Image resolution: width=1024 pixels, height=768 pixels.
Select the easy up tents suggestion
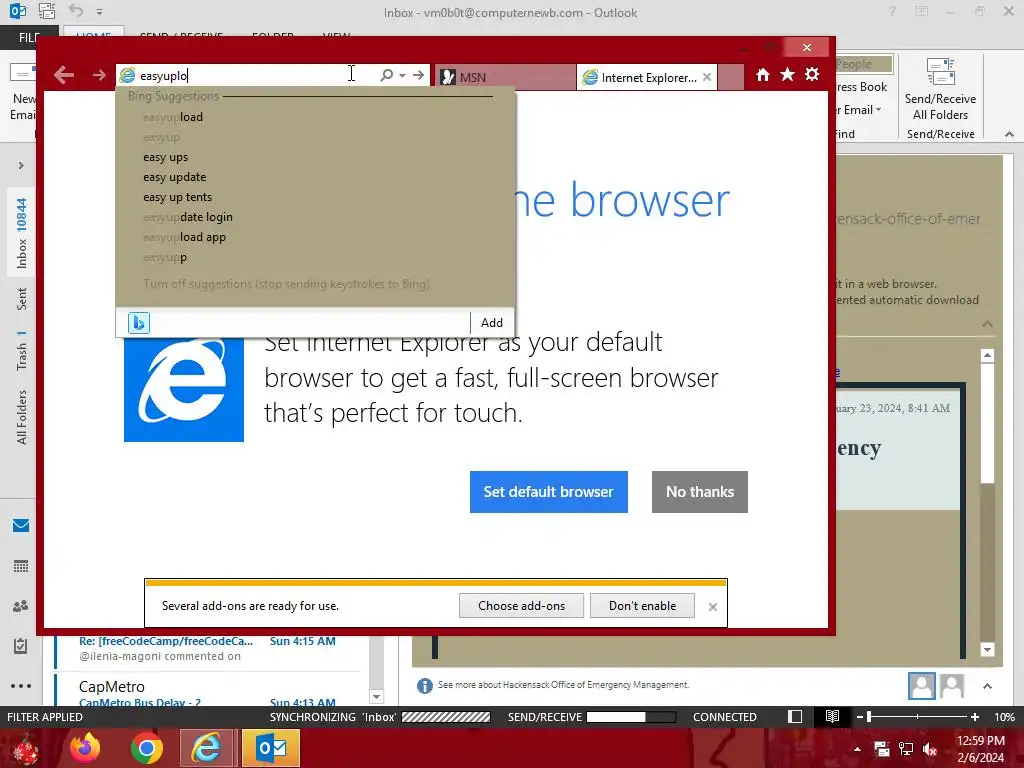point(178,197)
